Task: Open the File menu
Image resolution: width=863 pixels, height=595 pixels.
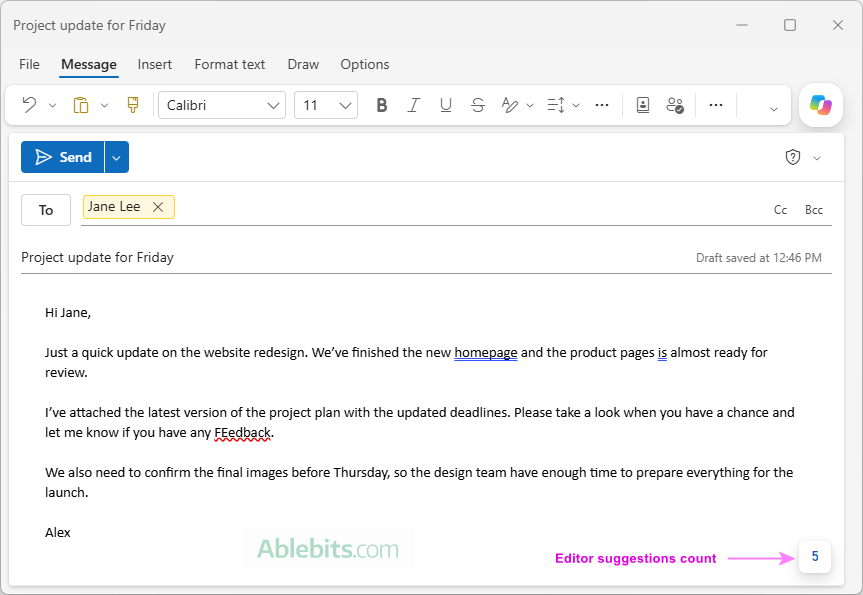Action: pyautogui.click(x=29, y=64)
